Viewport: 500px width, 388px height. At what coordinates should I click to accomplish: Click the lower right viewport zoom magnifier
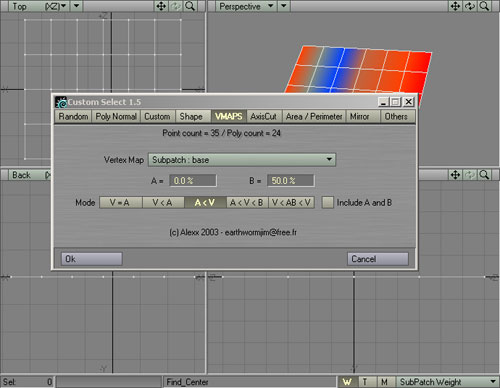(484, 175)
